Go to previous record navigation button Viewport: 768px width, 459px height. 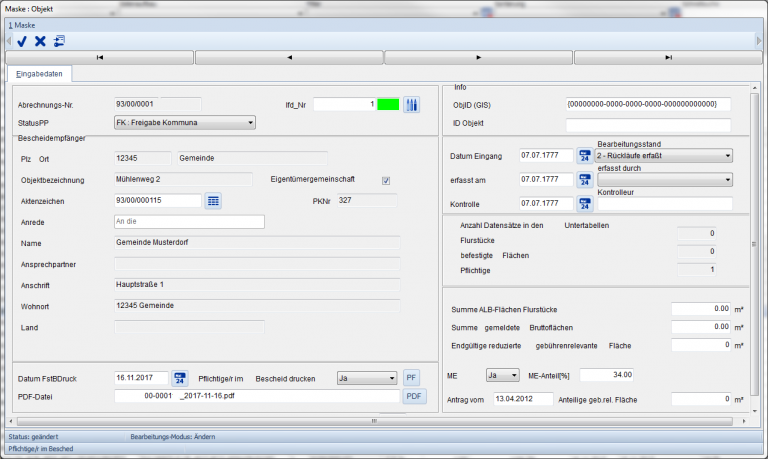pos(289,57)
